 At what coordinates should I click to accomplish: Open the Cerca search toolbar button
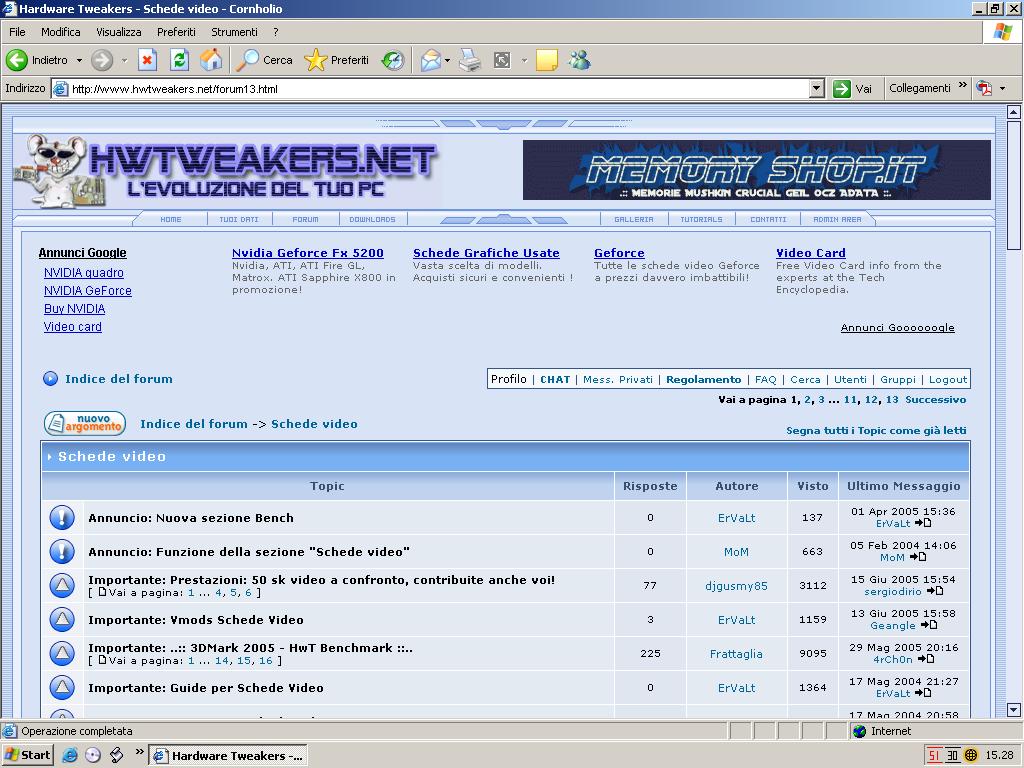pyautogui.click(x=264, y=60)
